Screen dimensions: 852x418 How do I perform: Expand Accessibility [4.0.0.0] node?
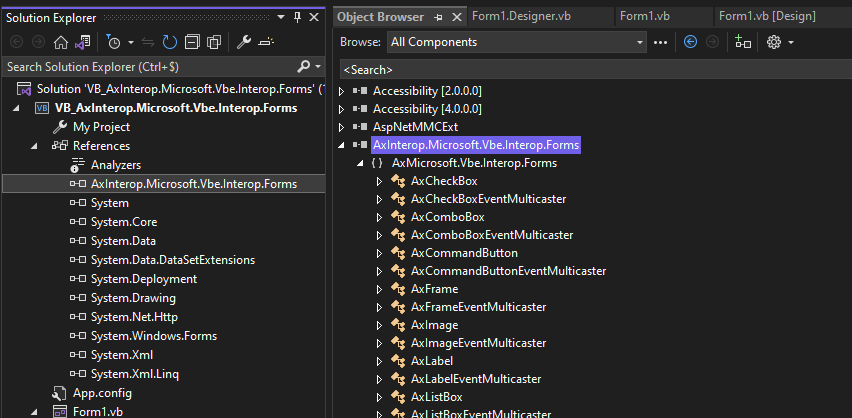click(341, 109)
